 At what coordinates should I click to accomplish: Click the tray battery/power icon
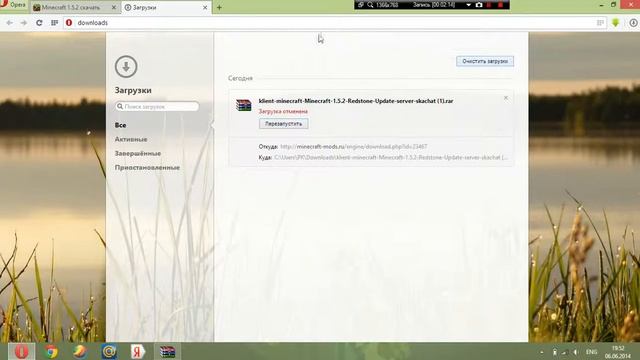tap(554, 352)
